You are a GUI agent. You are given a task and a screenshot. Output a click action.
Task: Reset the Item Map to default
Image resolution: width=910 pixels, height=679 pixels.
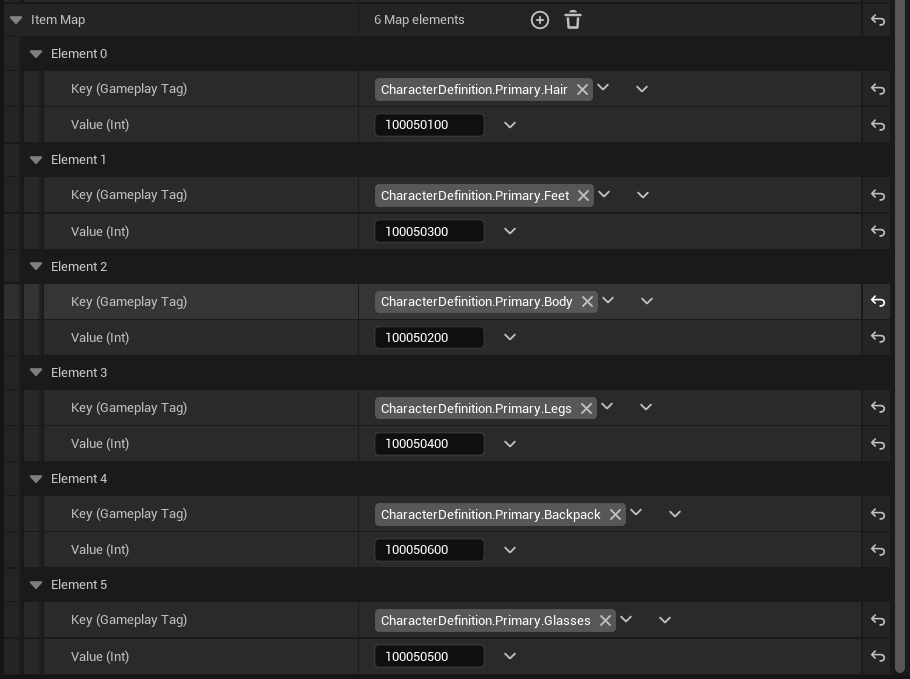tap(878, 20)
